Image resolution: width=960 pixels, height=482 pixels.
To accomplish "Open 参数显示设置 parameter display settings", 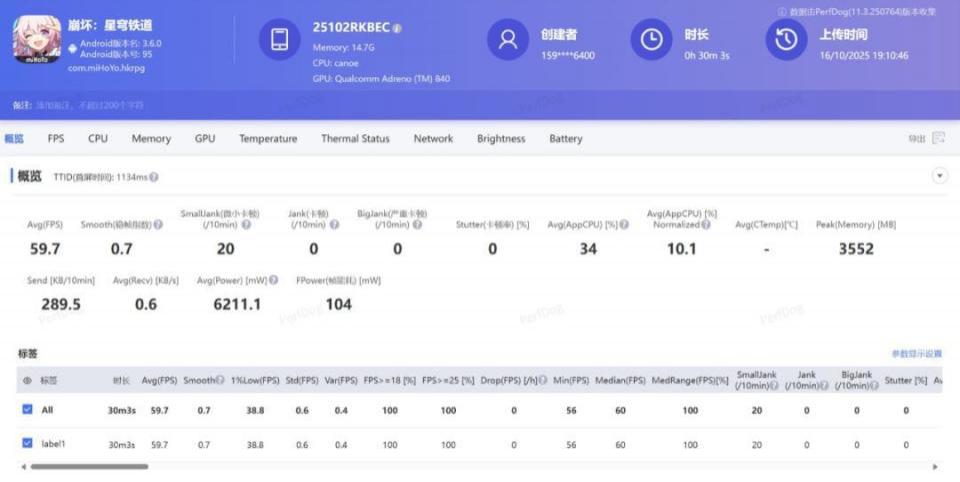I will coord(916,354).
